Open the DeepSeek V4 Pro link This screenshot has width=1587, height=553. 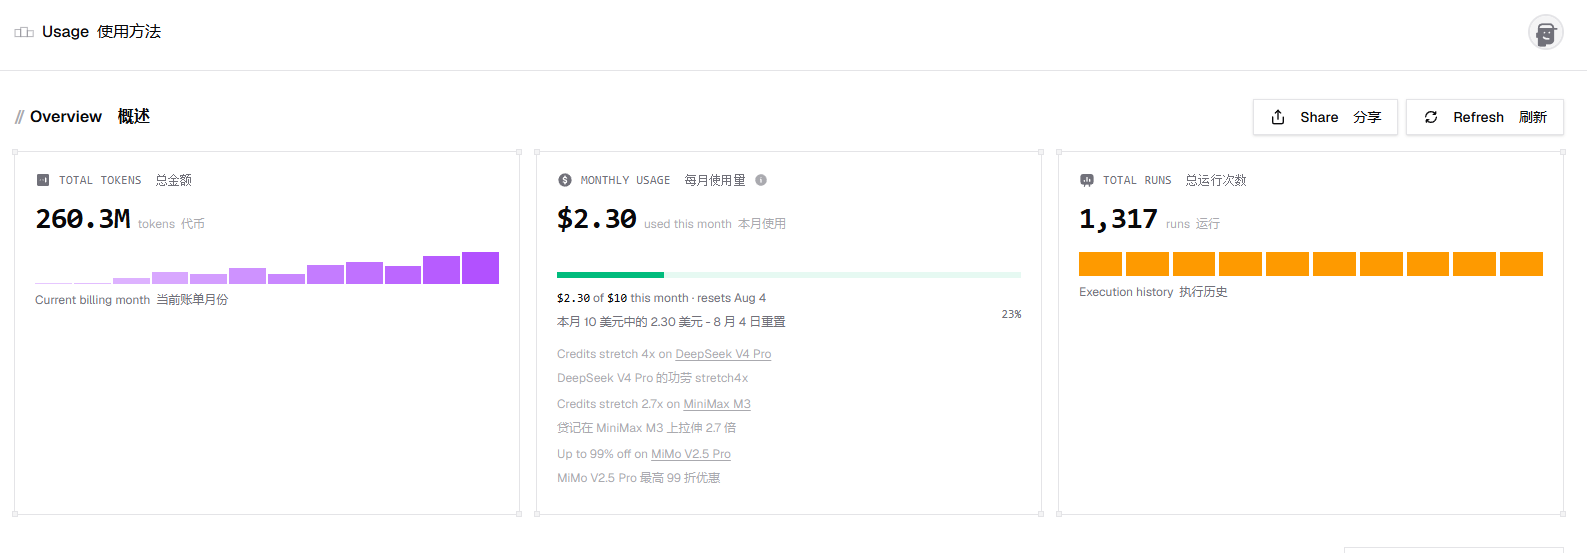coord(723,354)
